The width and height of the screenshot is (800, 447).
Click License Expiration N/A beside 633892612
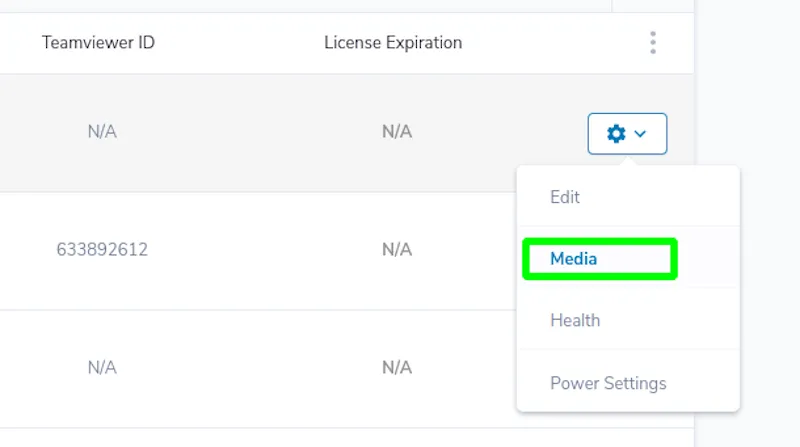[397, 250]
